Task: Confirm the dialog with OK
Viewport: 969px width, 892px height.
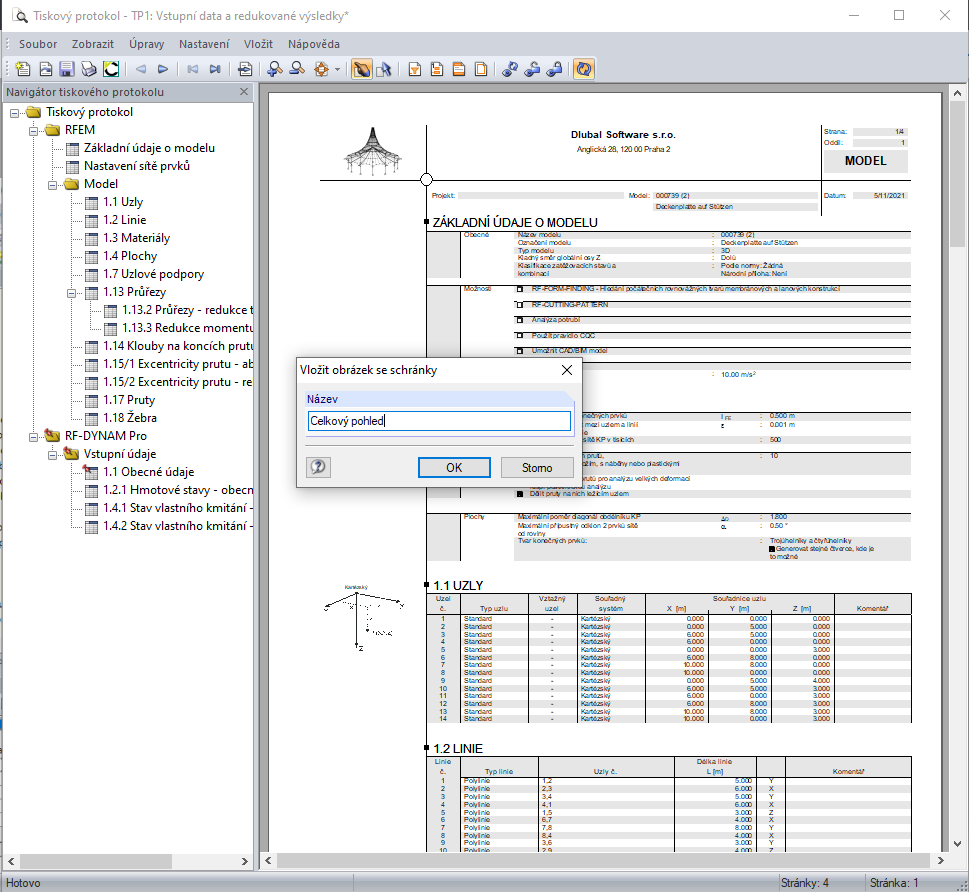Action: pos(454,467)
